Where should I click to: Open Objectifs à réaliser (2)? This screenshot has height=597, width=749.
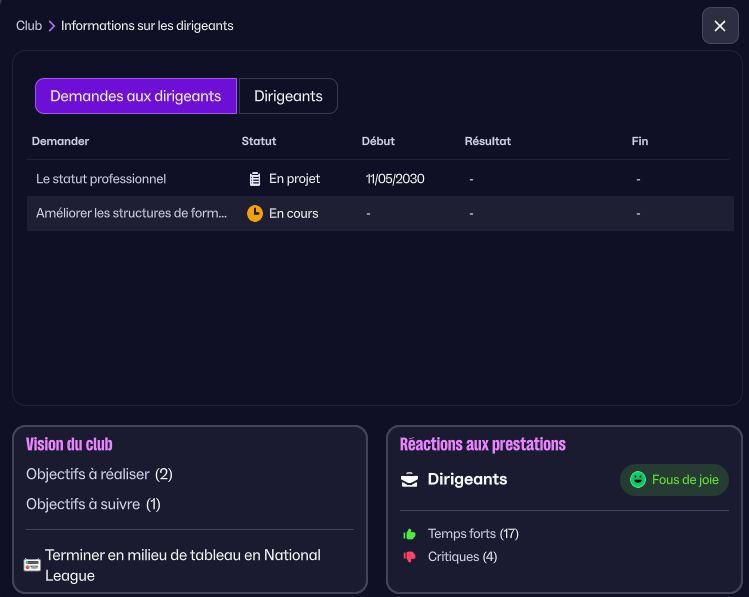coord(99,474)
